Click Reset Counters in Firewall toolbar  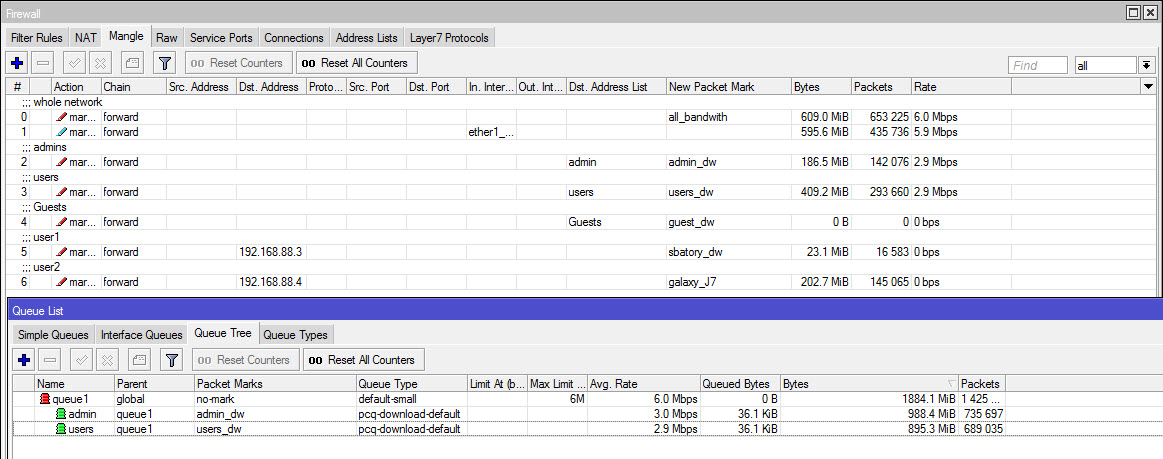(x=238, y=63)
